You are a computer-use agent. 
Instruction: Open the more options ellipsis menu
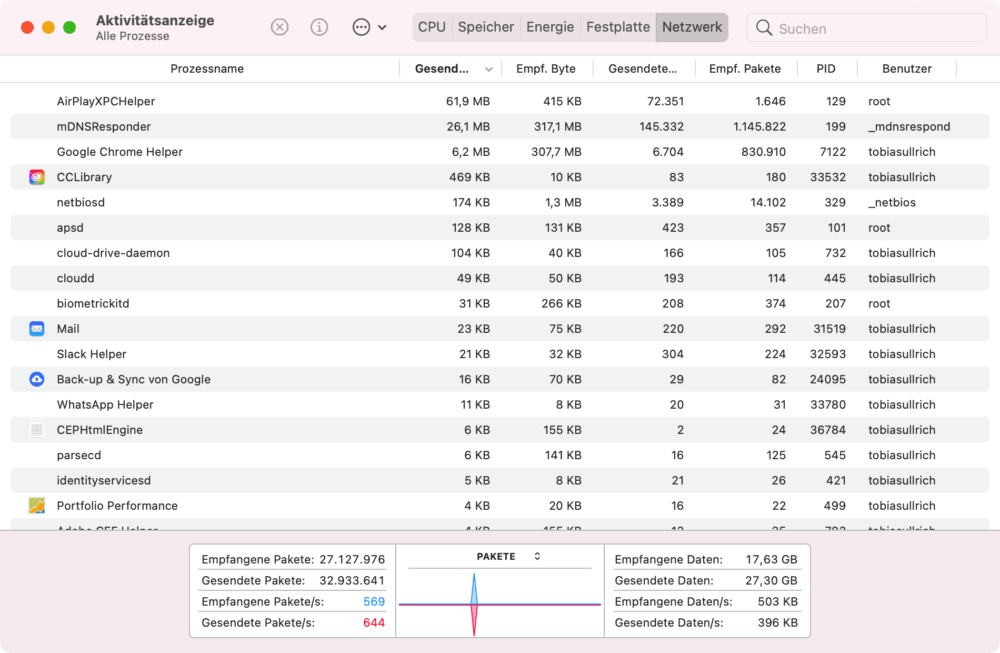(x=369, y=27)
